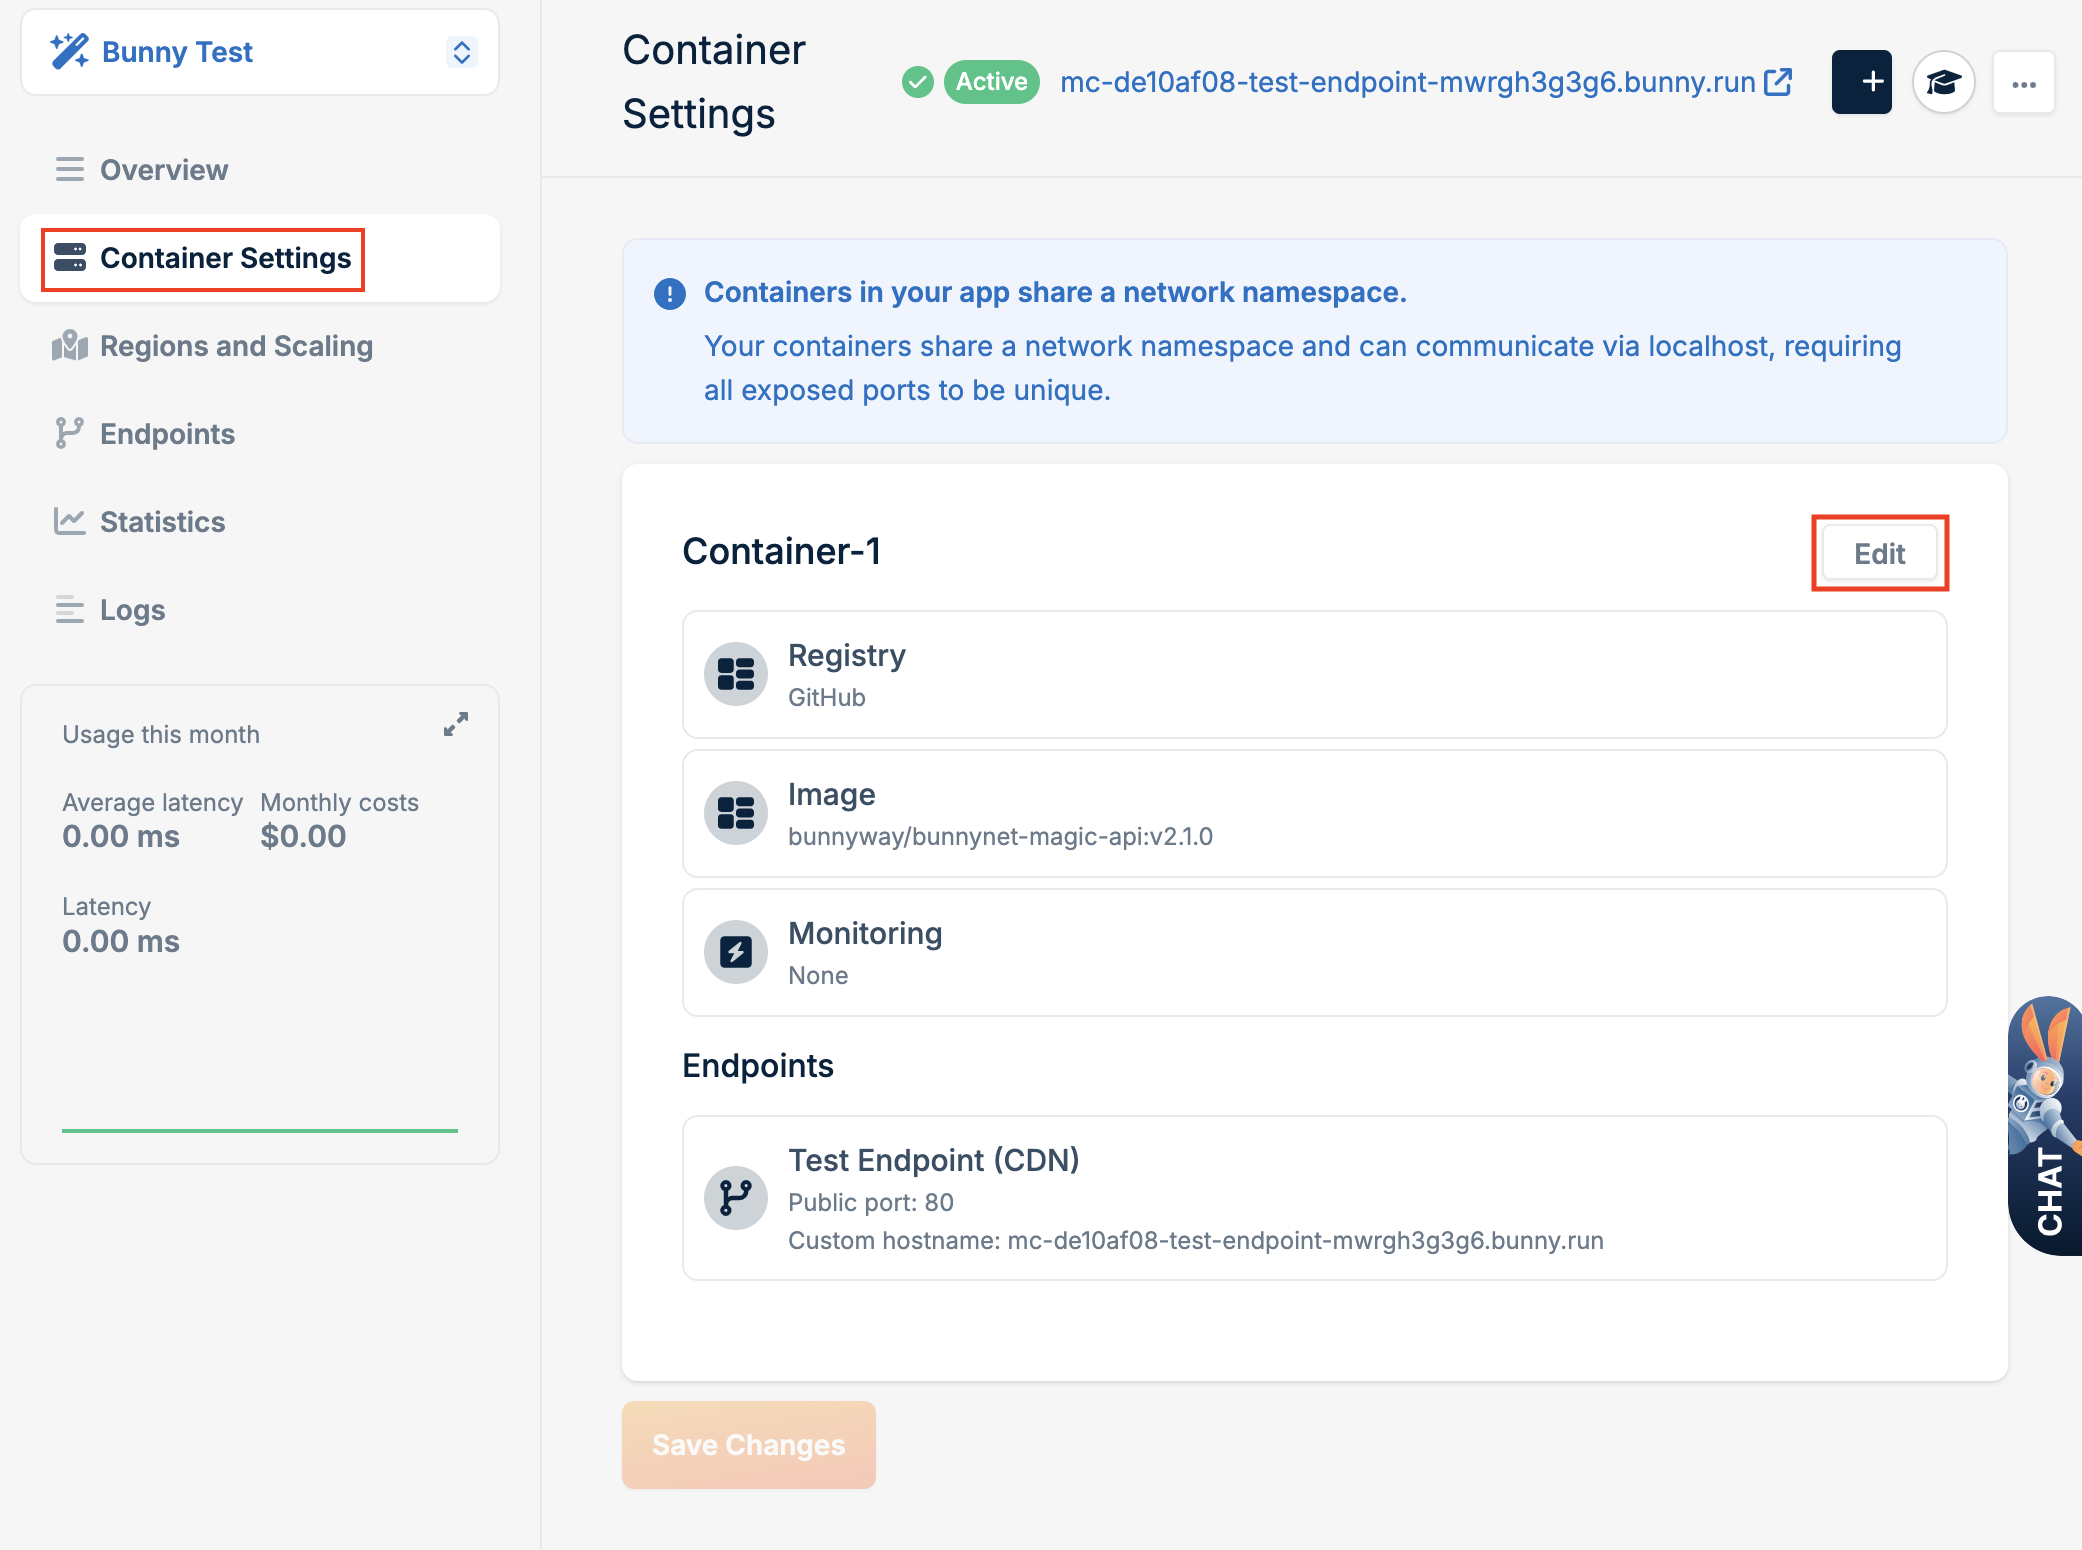Open the three-dots more options menu
The height and width of the screenshot is (1550, 2082).
tap(2024, 83)
